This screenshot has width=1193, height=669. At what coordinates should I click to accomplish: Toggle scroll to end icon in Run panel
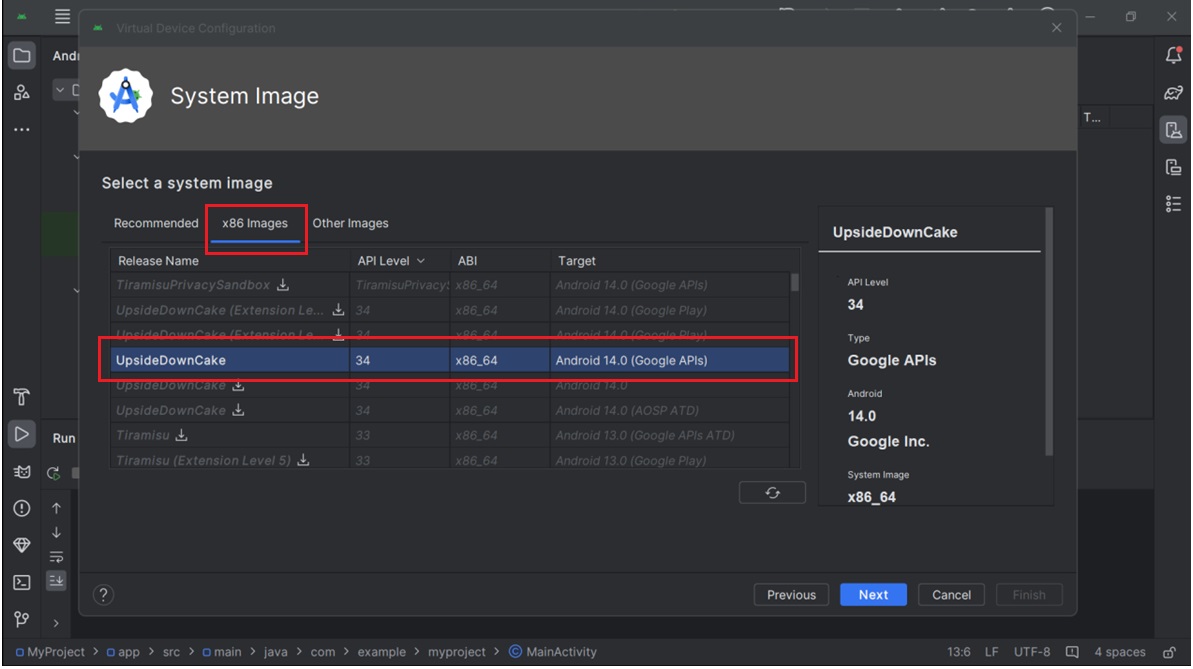56,581
